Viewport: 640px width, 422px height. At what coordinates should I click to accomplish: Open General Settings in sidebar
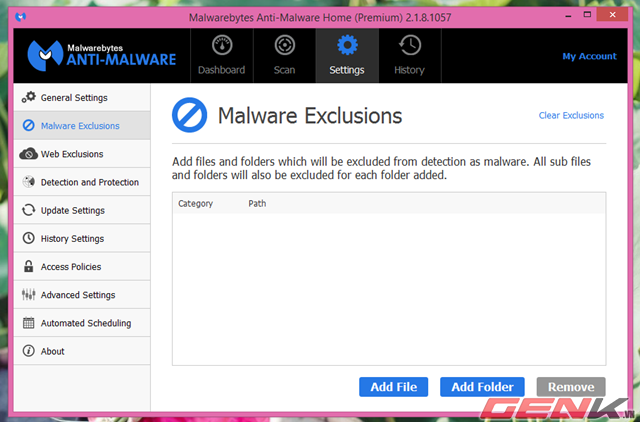tap(82, 97)
